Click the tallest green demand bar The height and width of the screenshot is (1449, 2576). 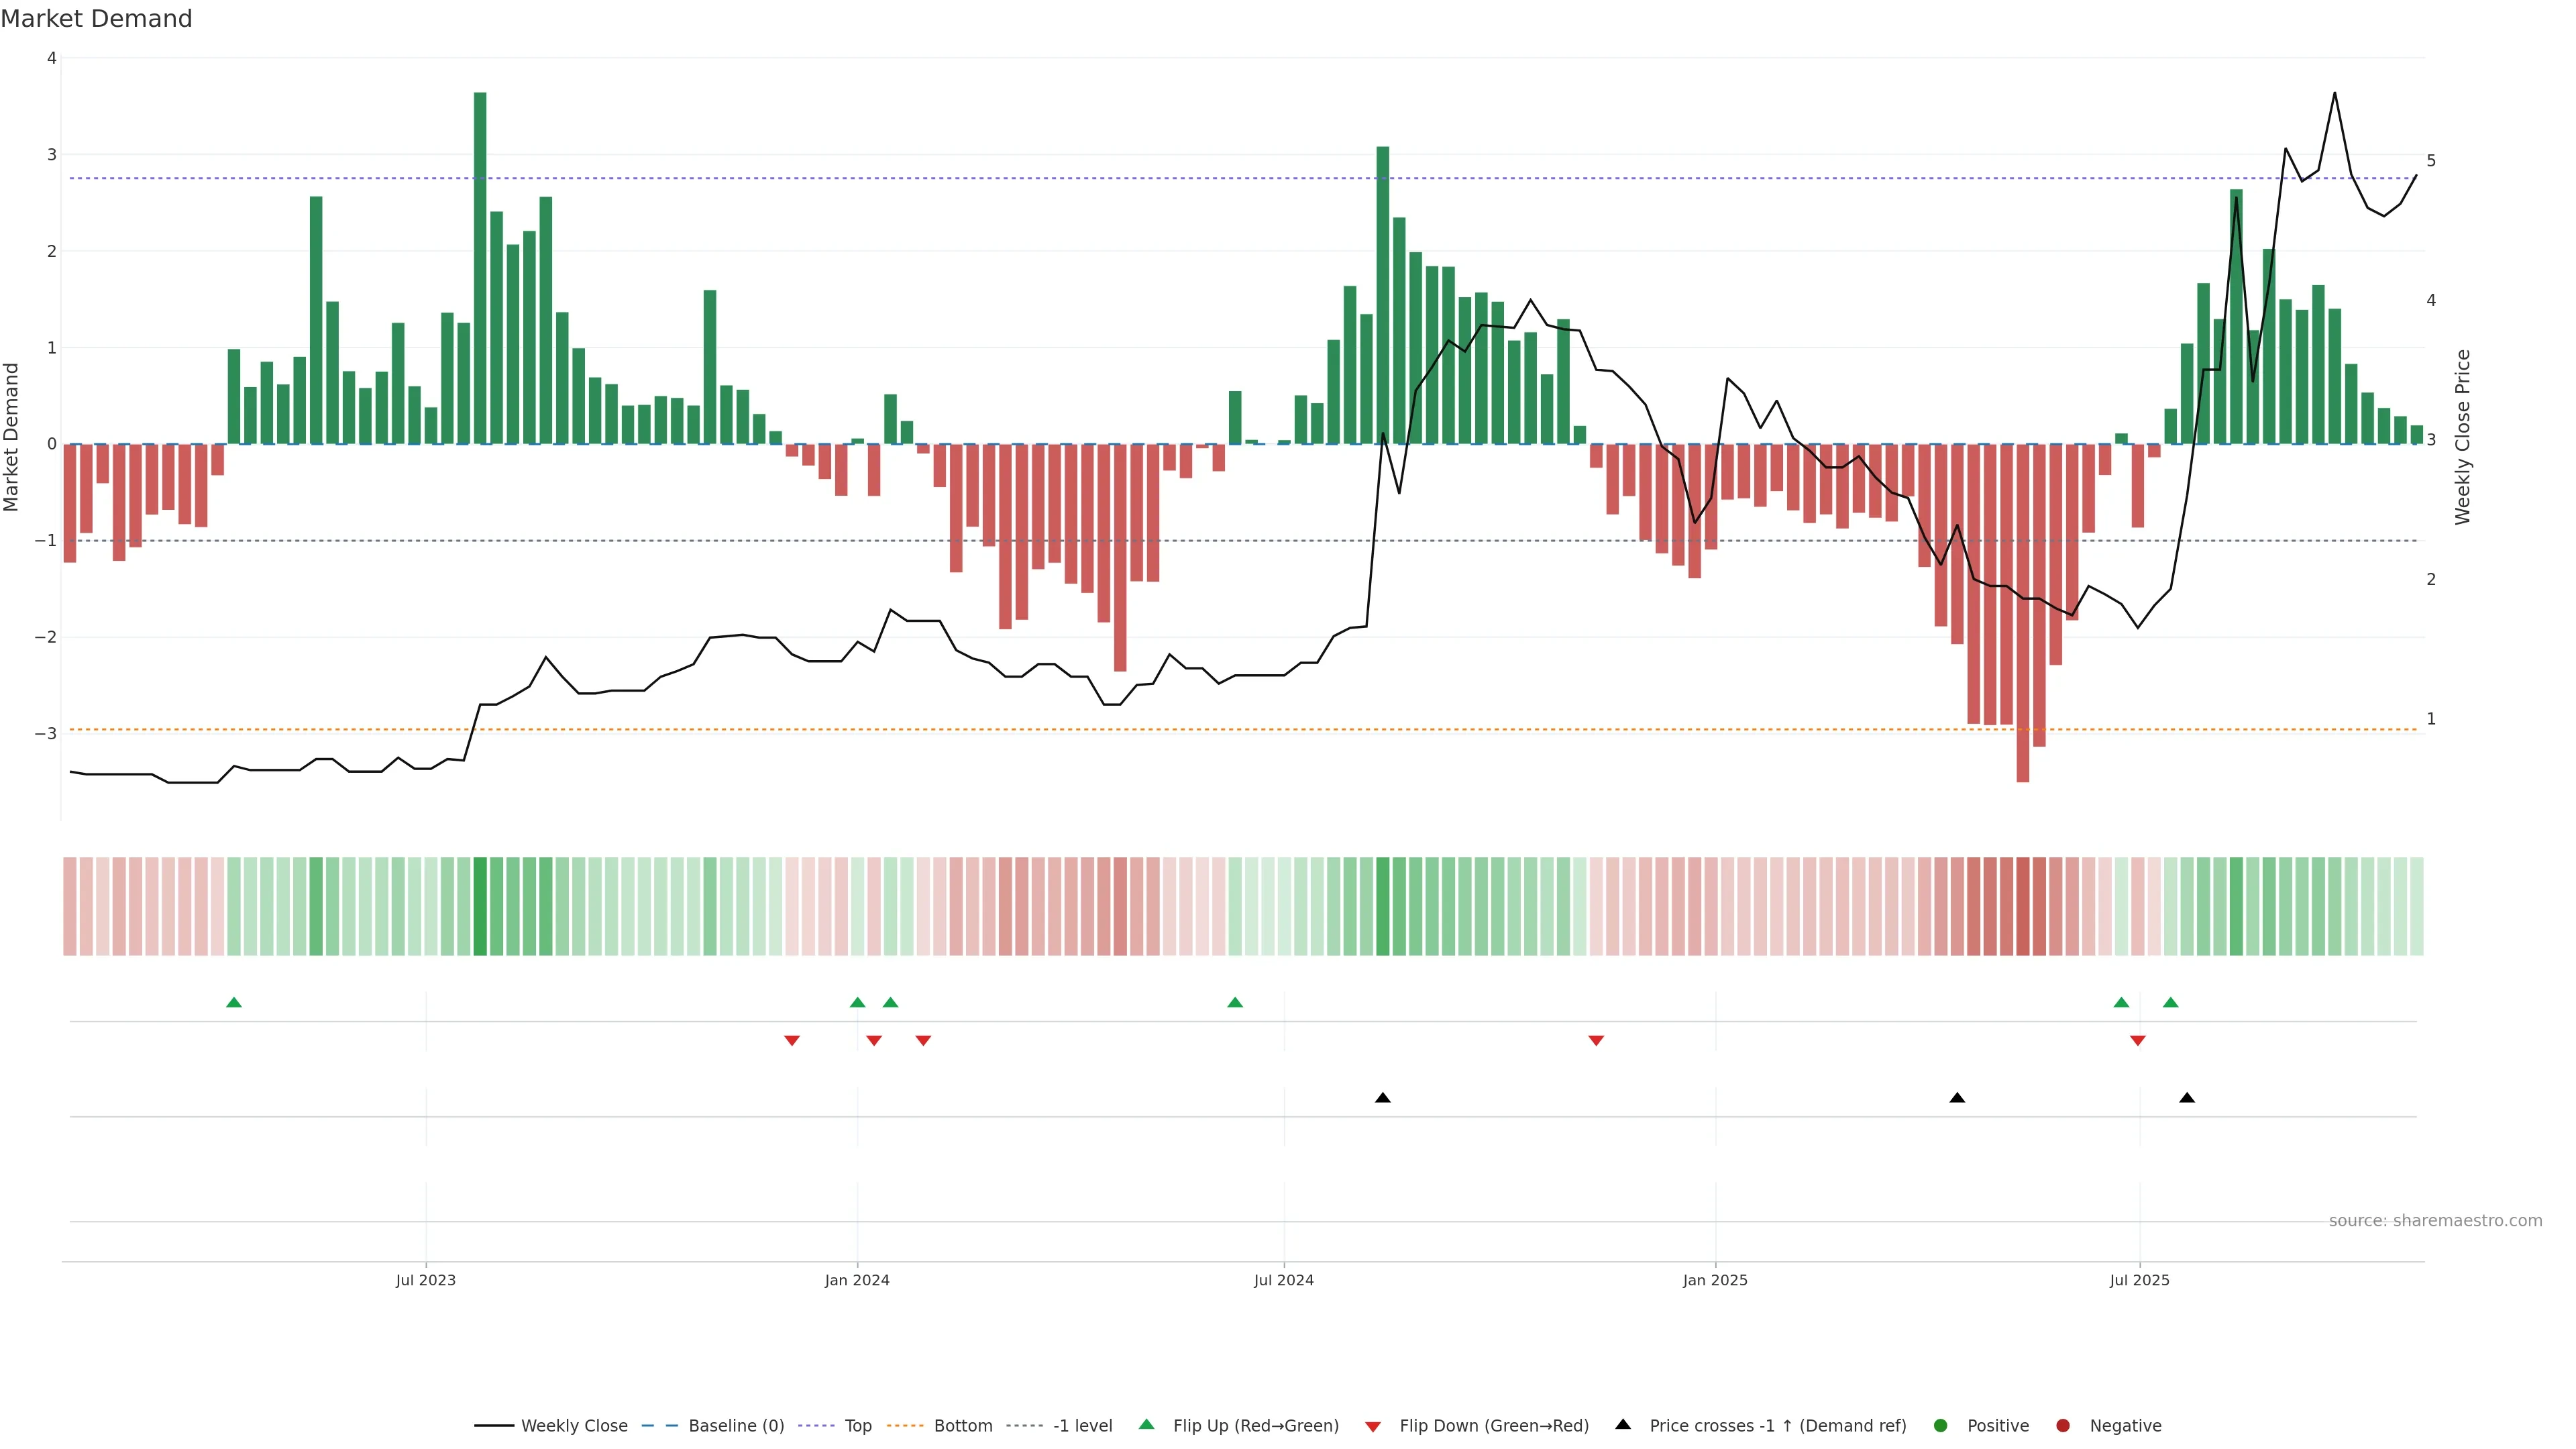pos(480,268)
